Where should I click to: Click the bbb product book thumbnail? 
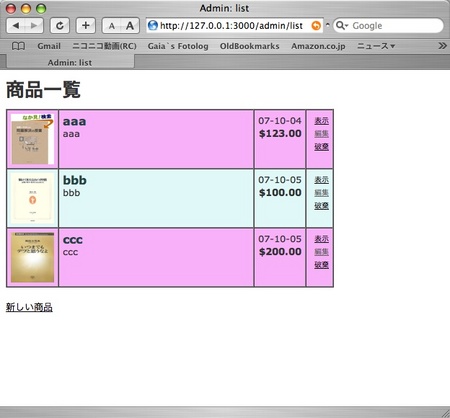coord(32,198)
